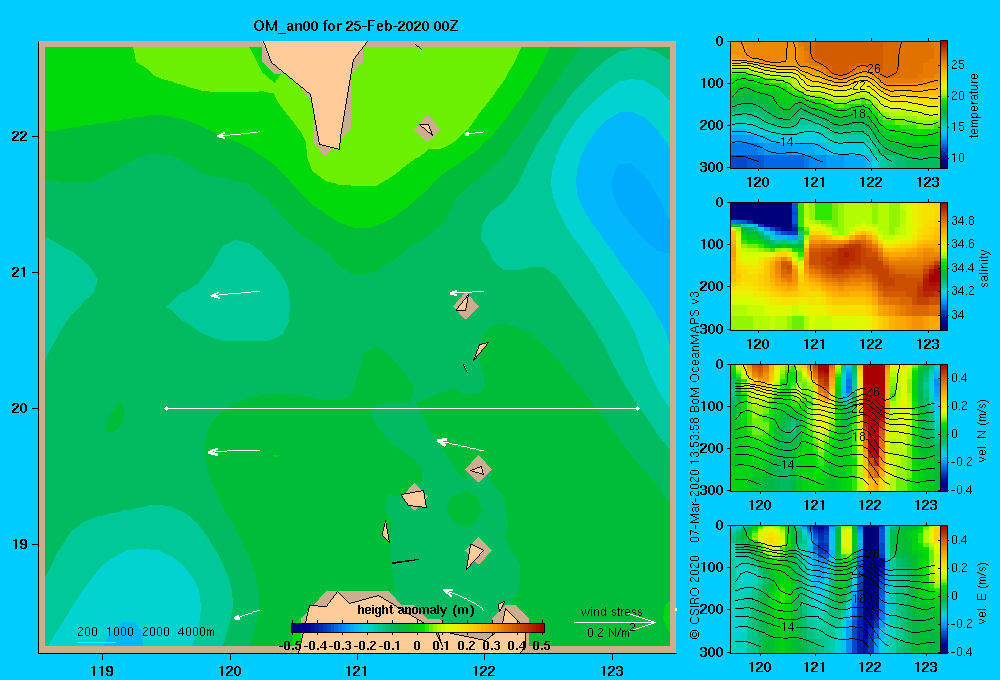Click the 100 depth label on salinity panel

click(711, 244)
